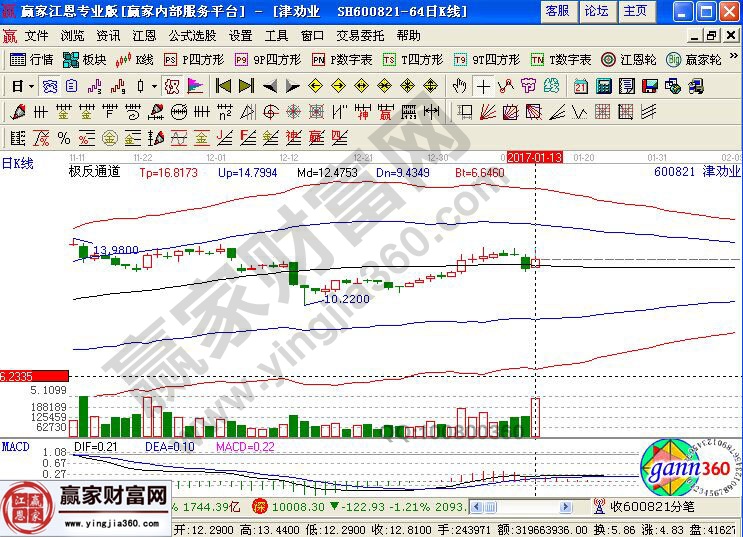Screen dimensions: 743x537
Task: Open the 文件 menu
Action: click(x=36, y=36)
